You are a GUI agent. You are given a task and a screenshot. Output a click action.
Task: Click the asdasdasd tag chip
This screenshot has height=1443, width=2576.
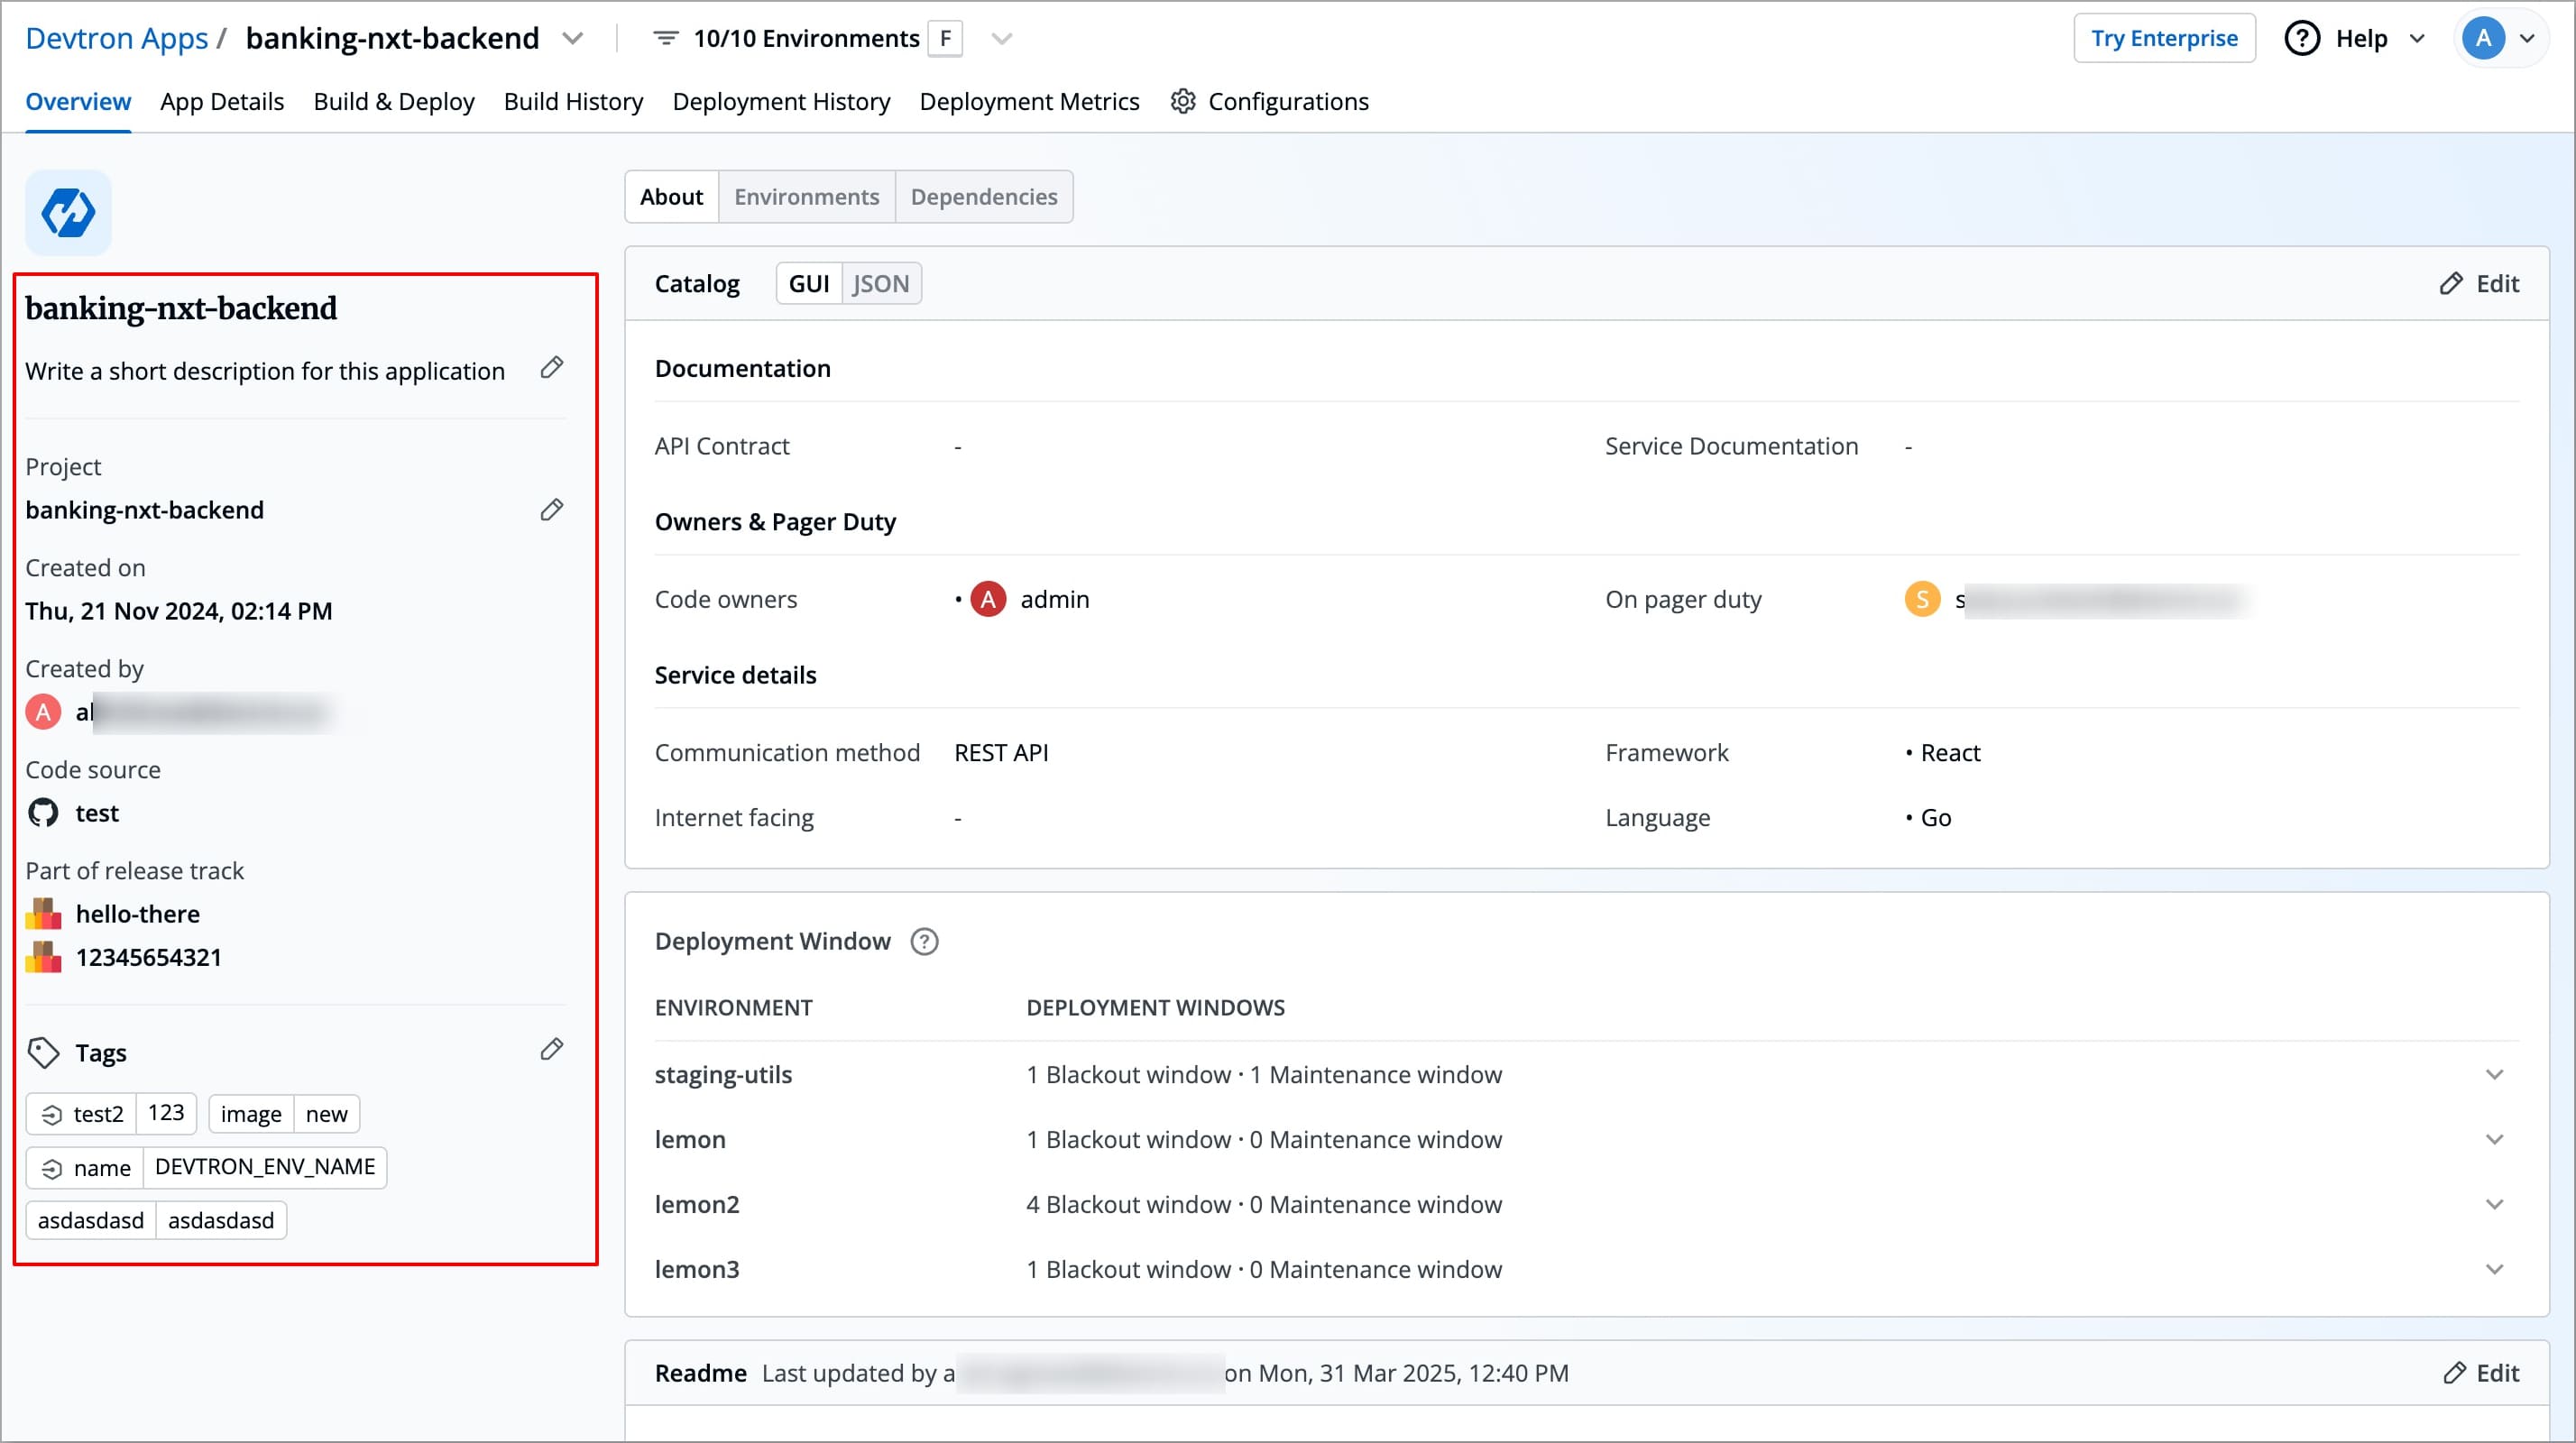pos(156,1220)
